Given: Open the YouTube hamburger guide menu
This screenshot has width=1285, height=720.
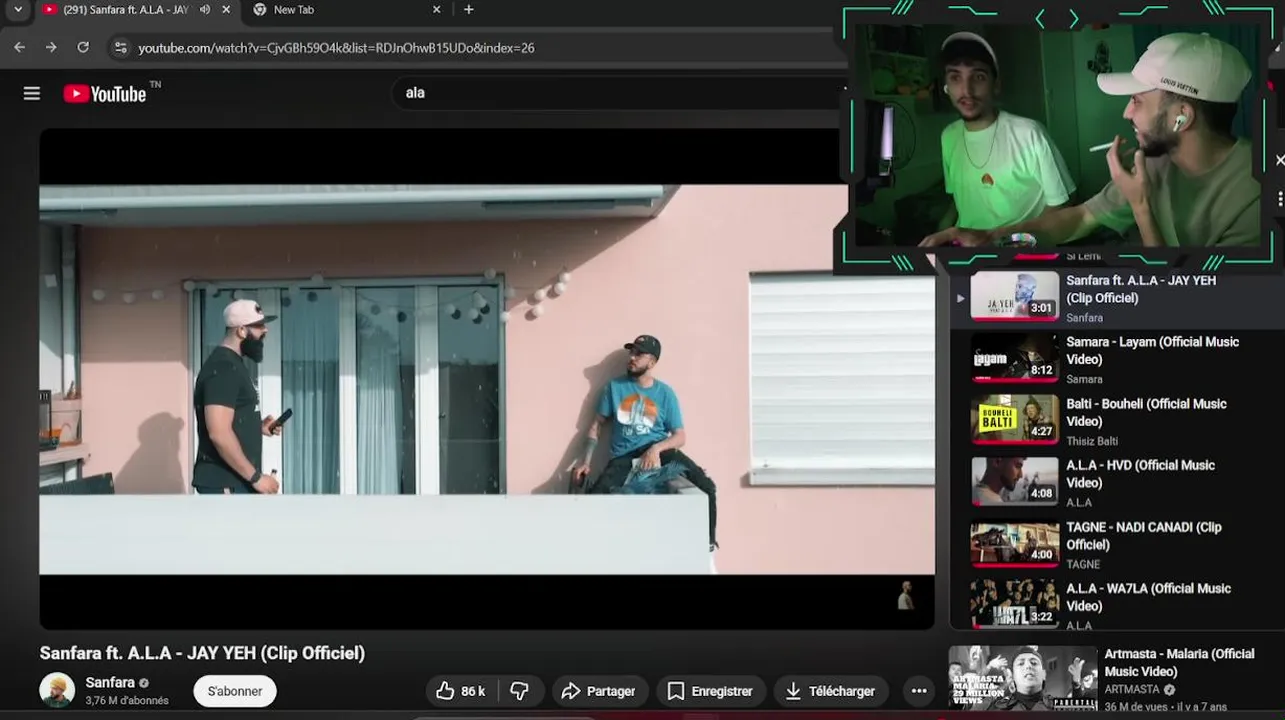Looking at the screenshot, I should 32,93.
